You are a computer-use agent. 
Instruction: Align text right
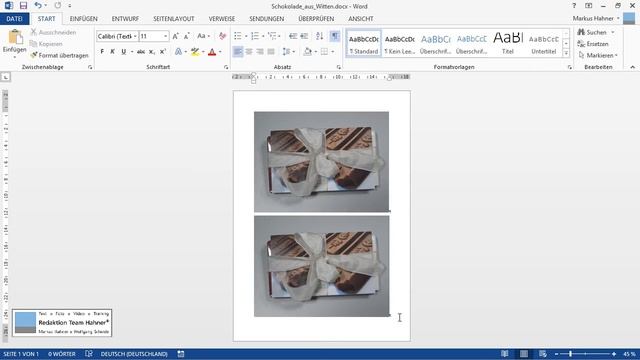[x=260, y=52]
